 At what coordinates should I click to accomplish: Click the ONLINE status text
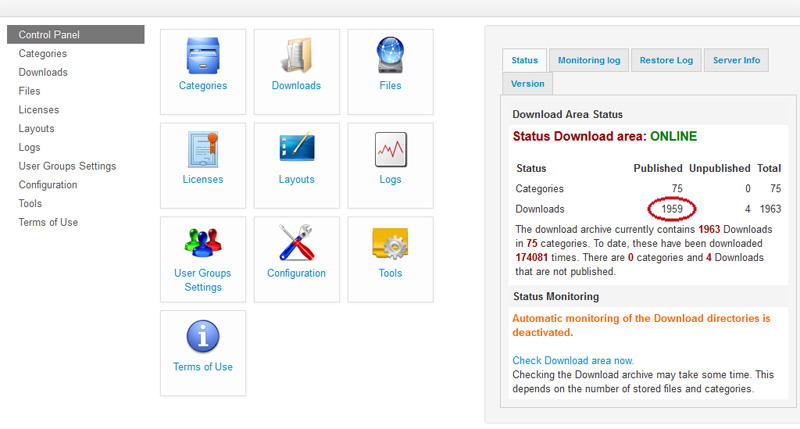coord(673,137)
